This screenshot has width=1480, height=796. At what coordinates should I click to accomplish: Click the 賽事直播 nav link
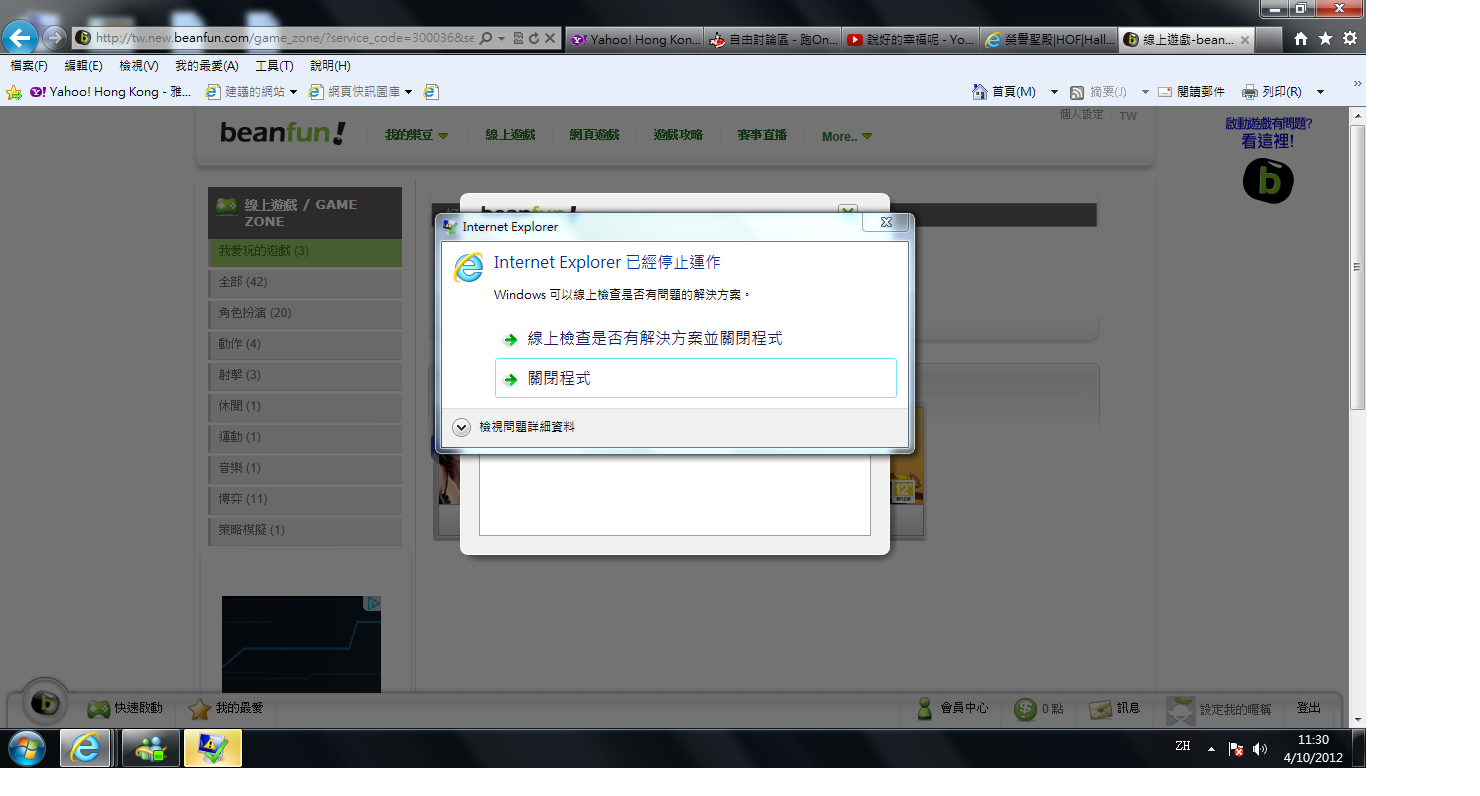pos(762,135)
